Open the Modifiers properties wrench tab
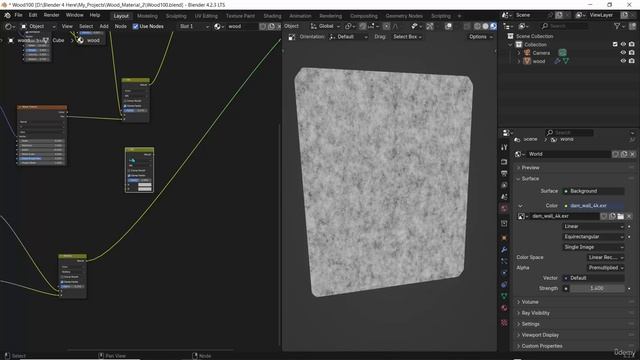This screenshot has width=640, height=360. (x=504, y=249)
